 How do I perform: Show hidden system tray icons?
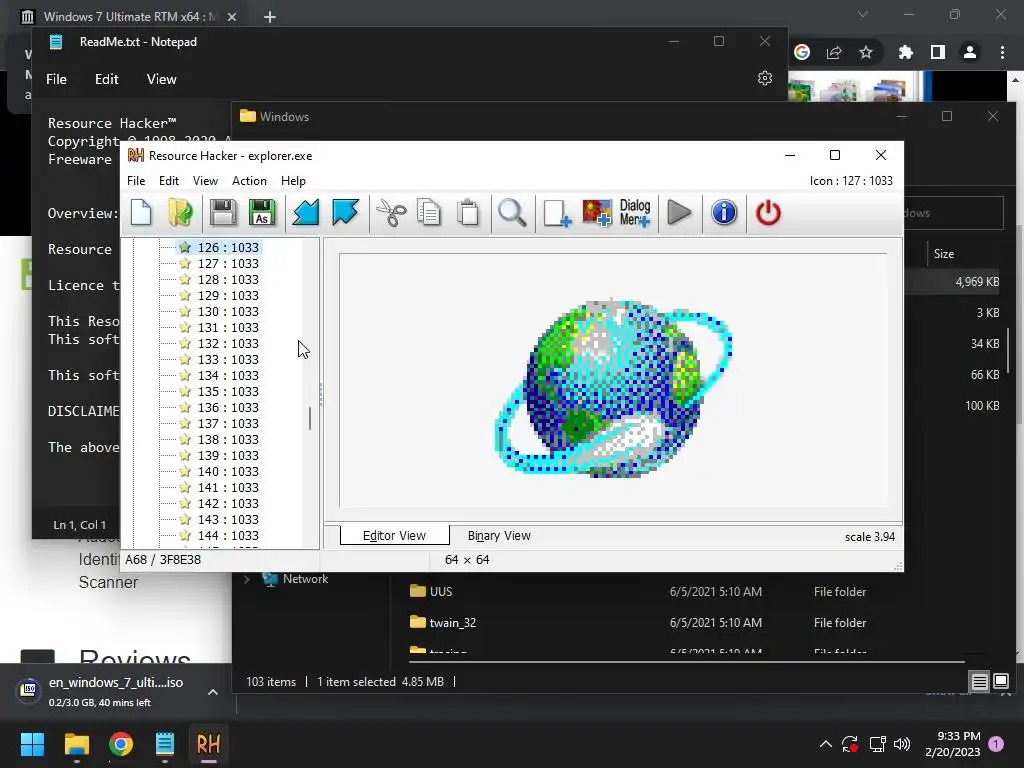tap(825, 744)
